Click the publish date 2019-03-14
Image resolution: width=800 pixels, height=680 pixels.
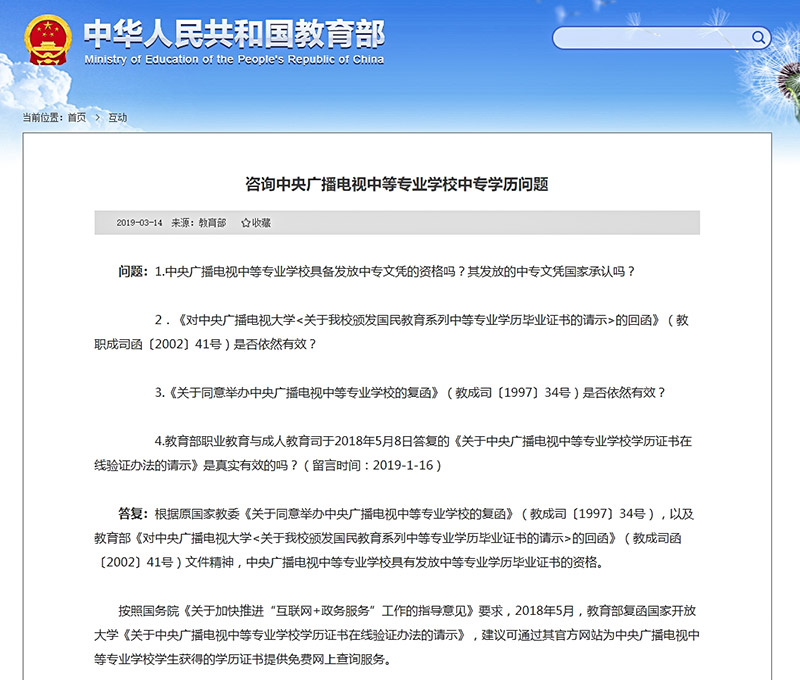(x=139, y=223)
